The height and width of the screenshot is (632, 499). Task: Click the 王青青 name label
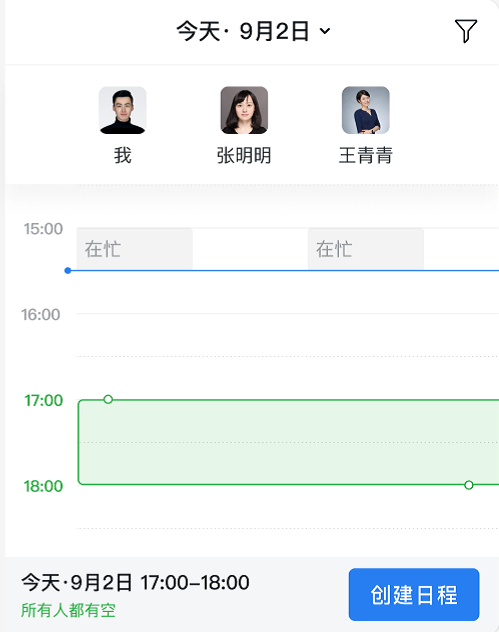point(366,155)
